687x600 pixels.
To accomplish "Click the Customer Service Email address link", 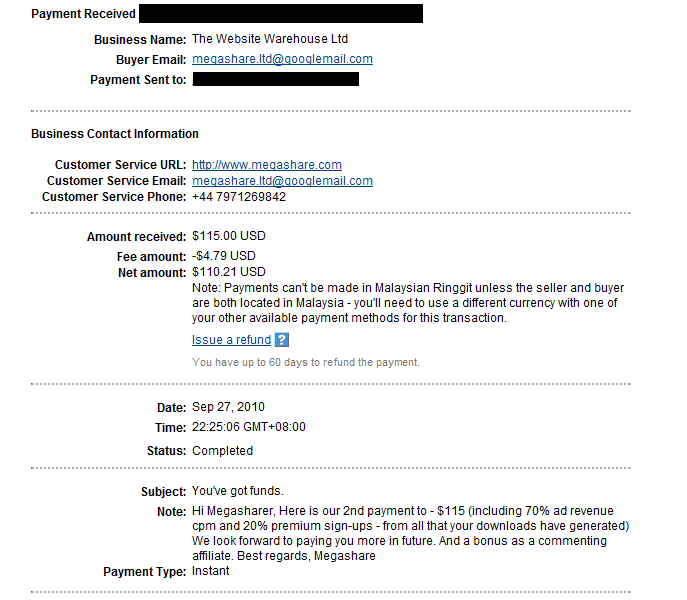I will [282, 181].
